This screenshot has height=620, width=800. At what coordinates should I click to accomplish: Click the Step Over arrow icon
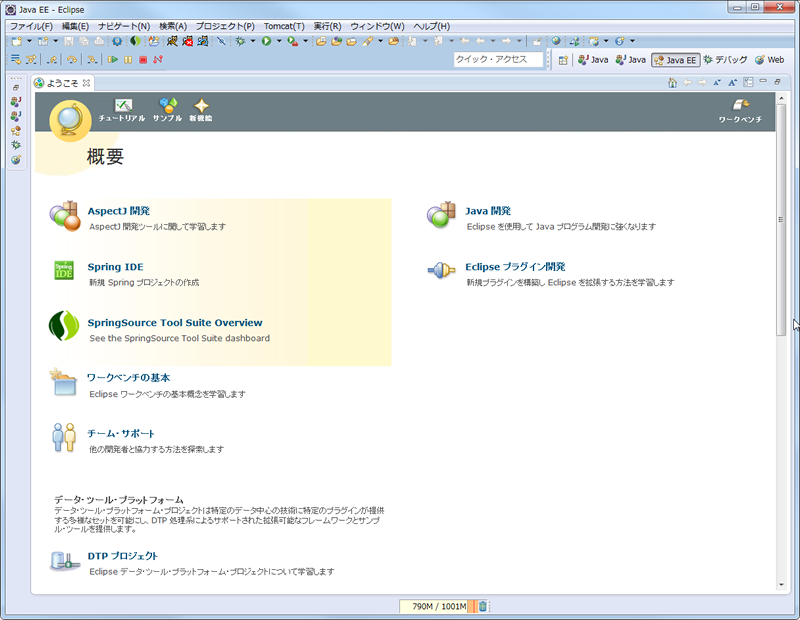point(72,60)
